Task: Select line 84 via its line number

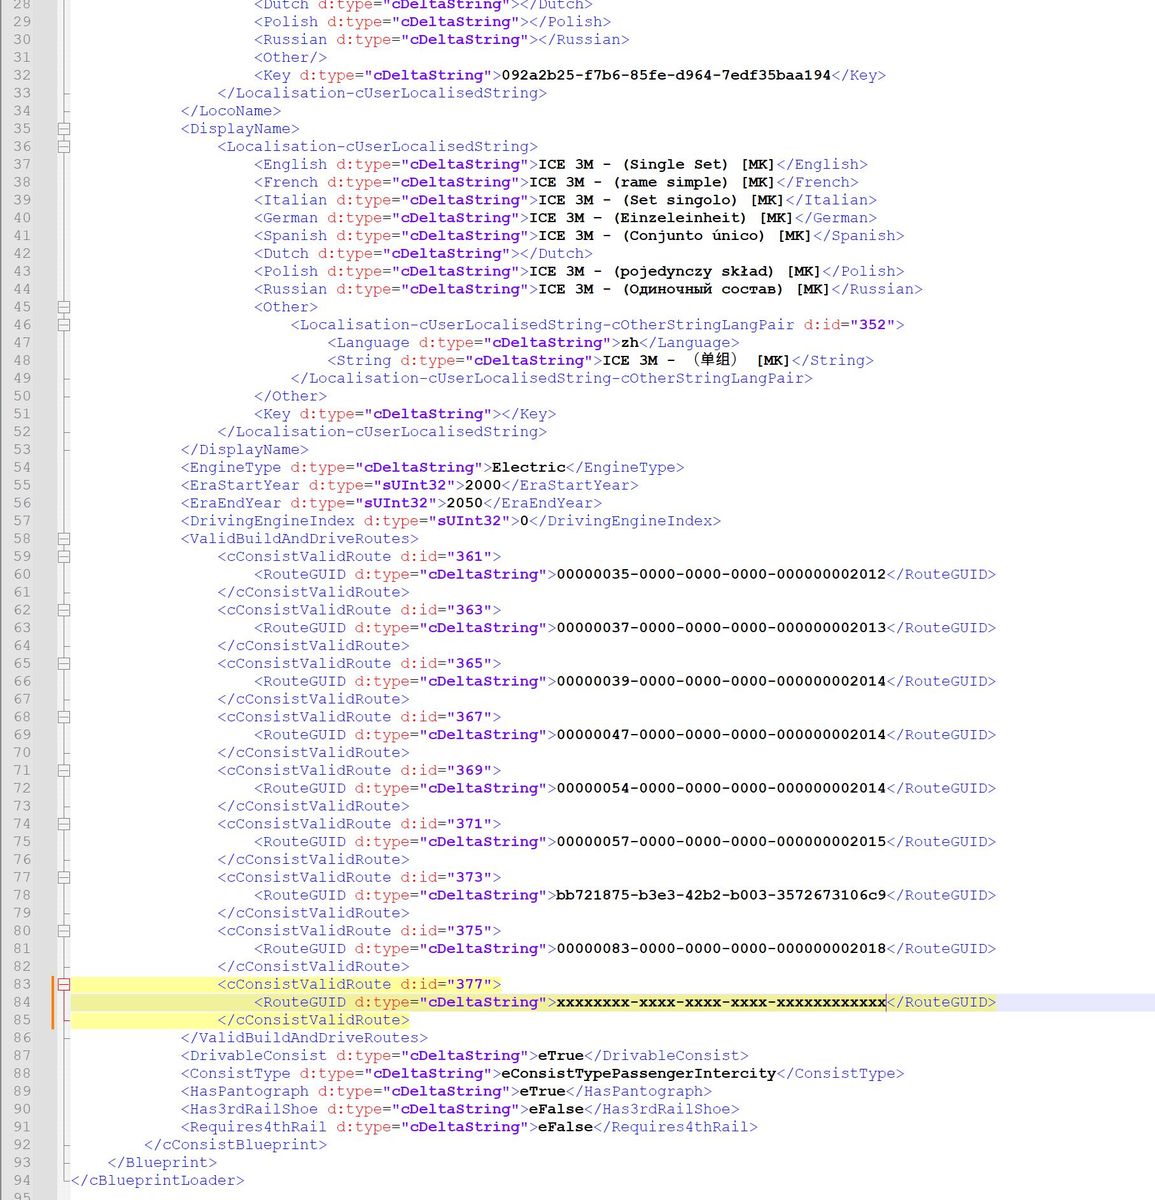Action: click(22, 1002)
